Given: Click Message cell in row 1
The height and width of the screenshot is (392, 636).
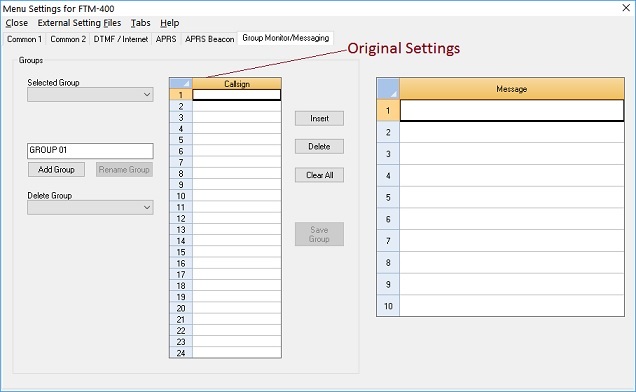Looking at the screenshot, I should click(512, 110).
